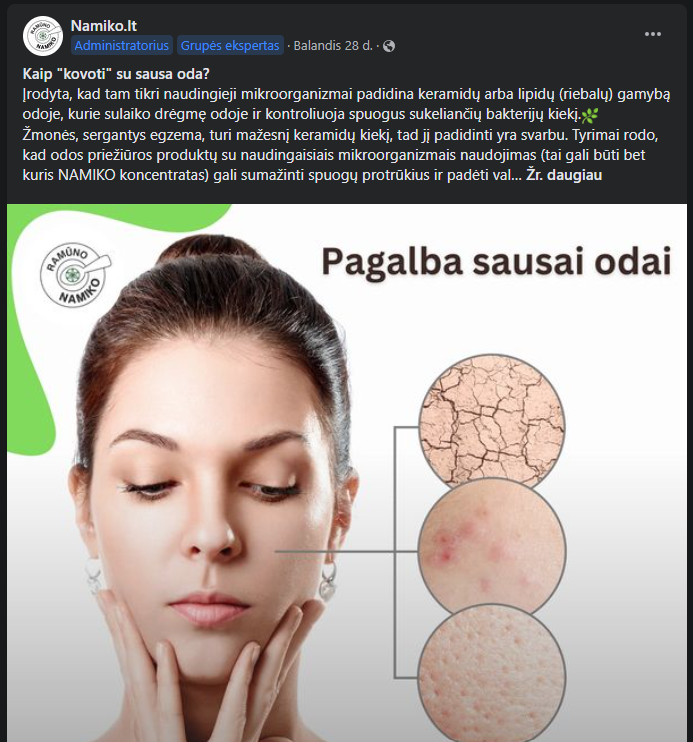
Task: Click the globe public visibility icon
Action: (389, 46)
